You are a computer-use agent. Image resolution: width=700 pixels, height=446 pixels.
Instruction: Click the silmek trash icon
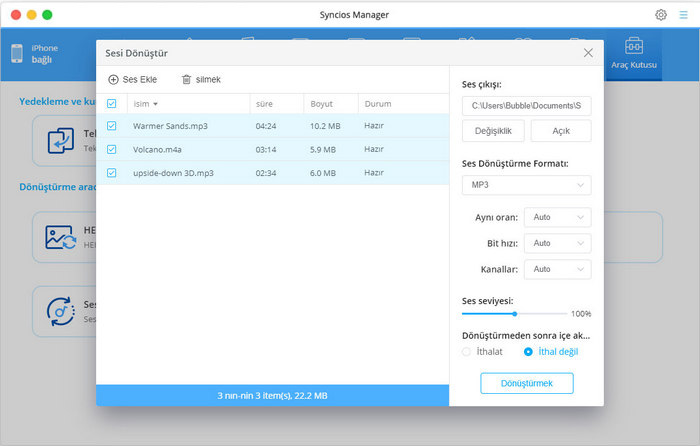186,79
